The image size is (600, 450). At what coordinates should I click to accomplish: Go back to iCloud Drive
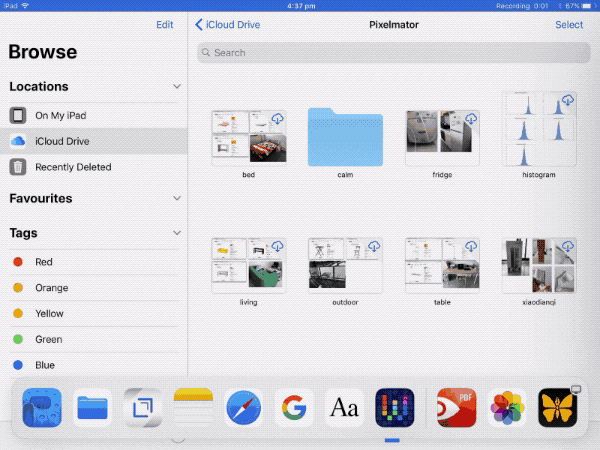point(228,25)
